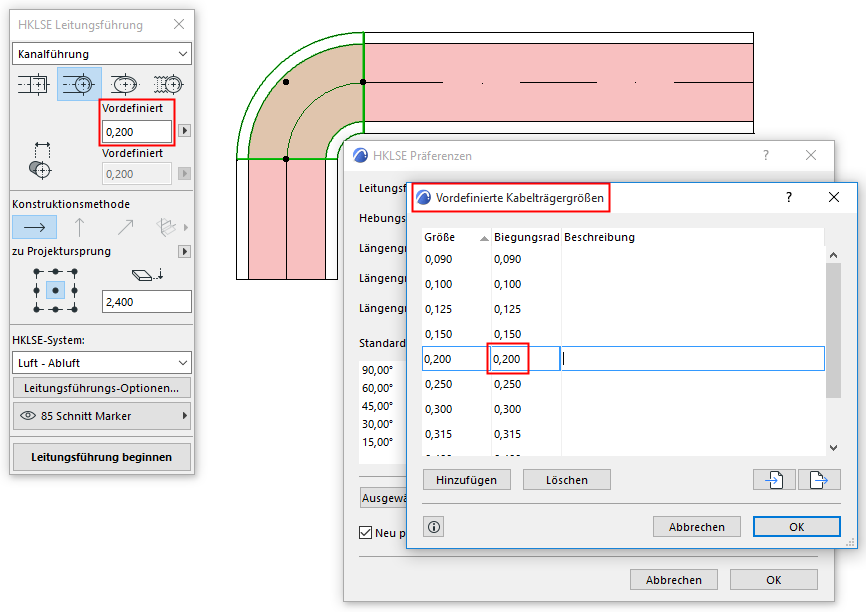Expand construction method flyout arrow
The width and height of the screenshot is (866, 612).
pyautogui.click(x=186, y=227)
